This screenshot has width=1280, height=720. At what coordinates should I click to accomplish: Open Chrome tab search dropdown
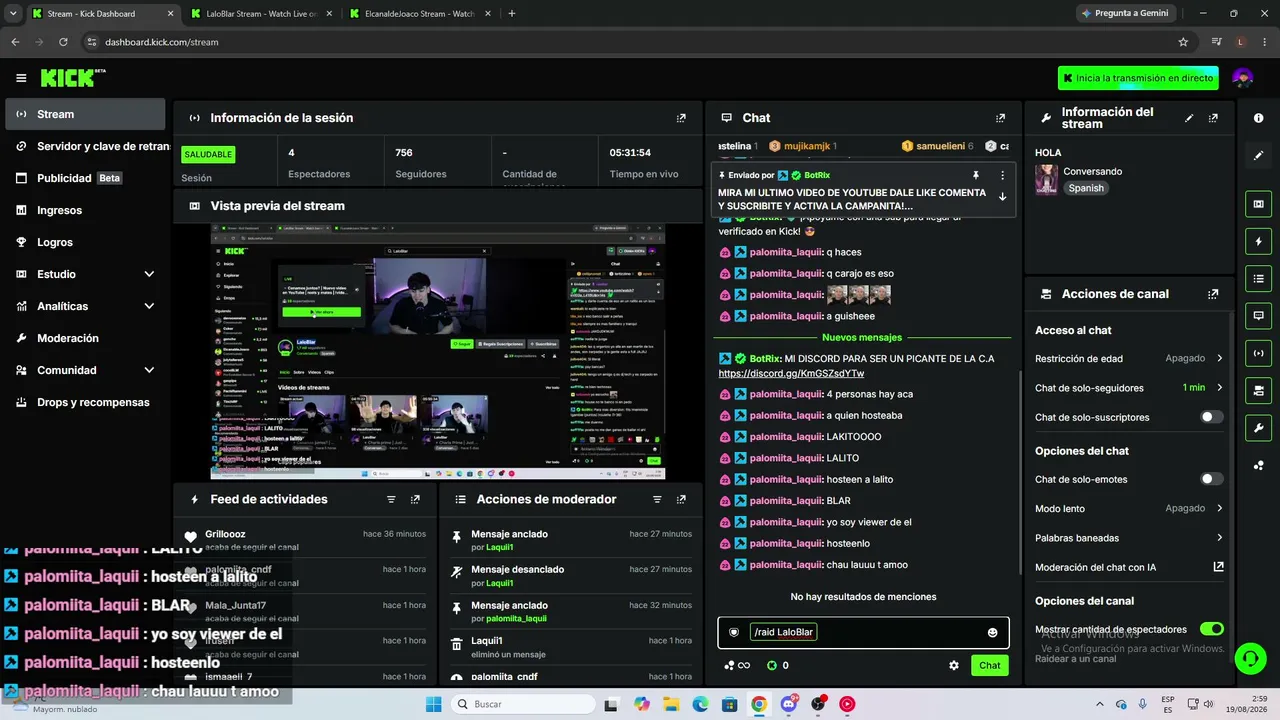tap(13, 14)
